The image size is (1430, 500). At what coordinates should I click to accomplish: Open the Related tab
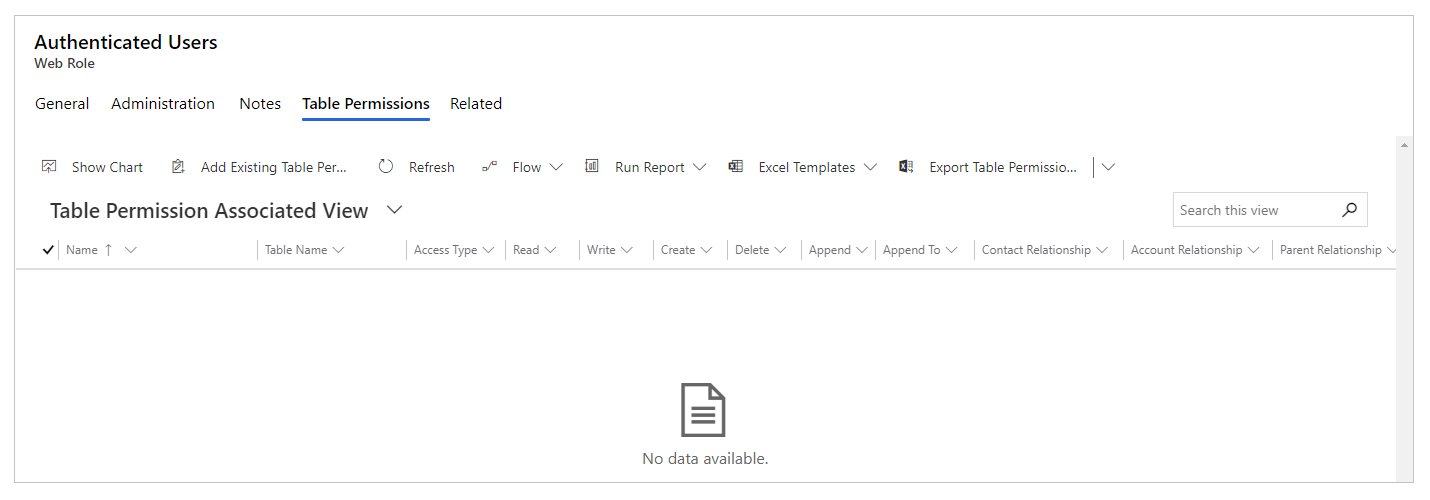[x=476, y=104]
